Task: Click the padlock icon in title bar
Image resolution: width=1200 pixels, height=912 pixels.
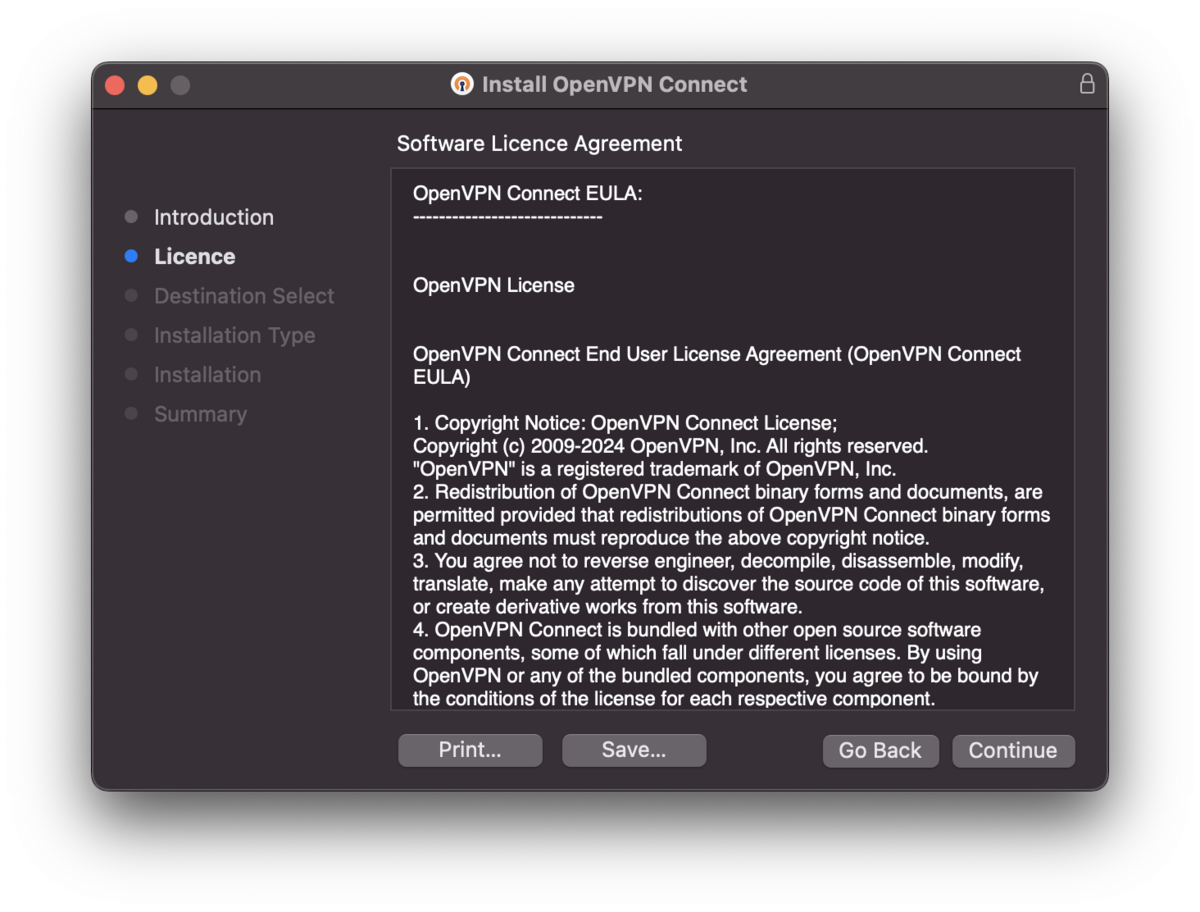Action: point(1087,84)
